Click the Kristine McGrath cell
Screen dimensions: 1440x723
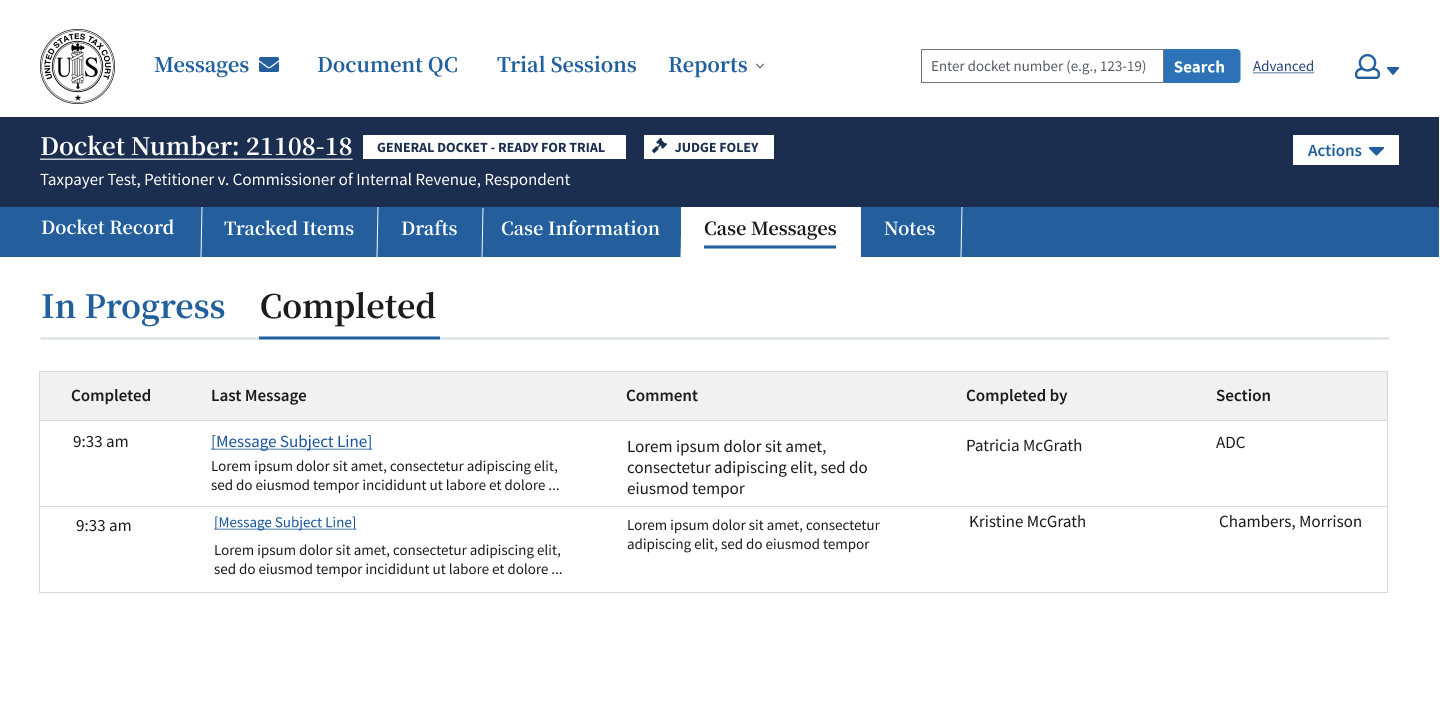[1027, 521]
